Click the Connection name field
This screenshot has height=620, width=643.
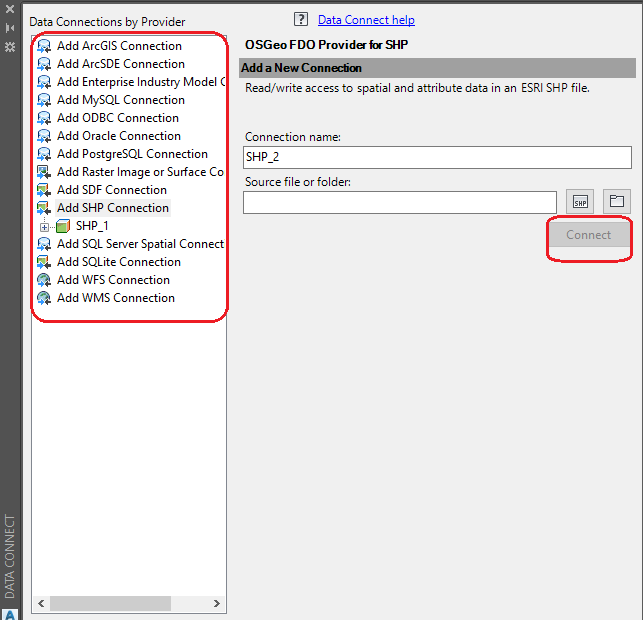437,157
